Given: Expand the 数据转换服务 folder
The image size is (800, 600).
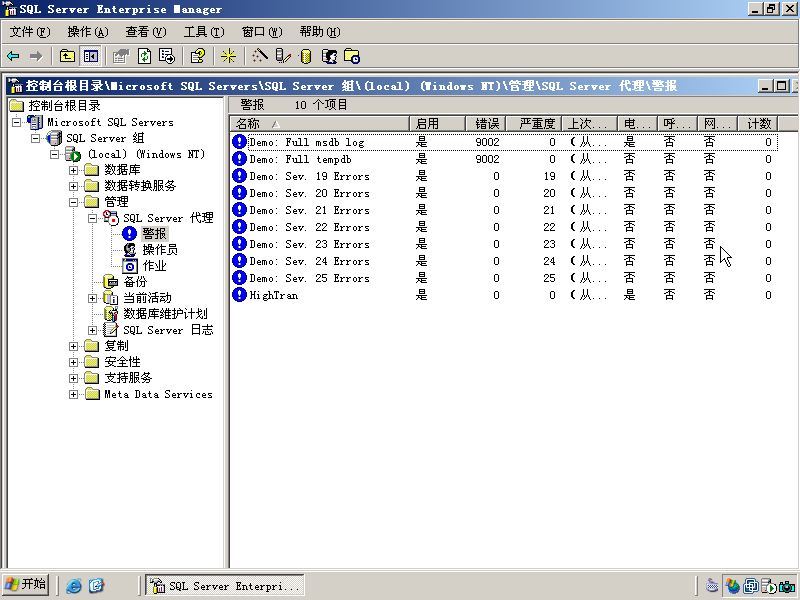Looking at the screenshot, I should 73,186.
